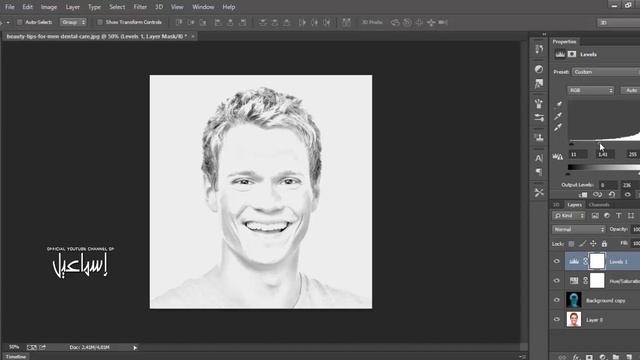The height and width of the screenshot is (360, 640).
Task: Toggle Levels adjustment visibility in Properties
Action: click(x=628, y=195)
